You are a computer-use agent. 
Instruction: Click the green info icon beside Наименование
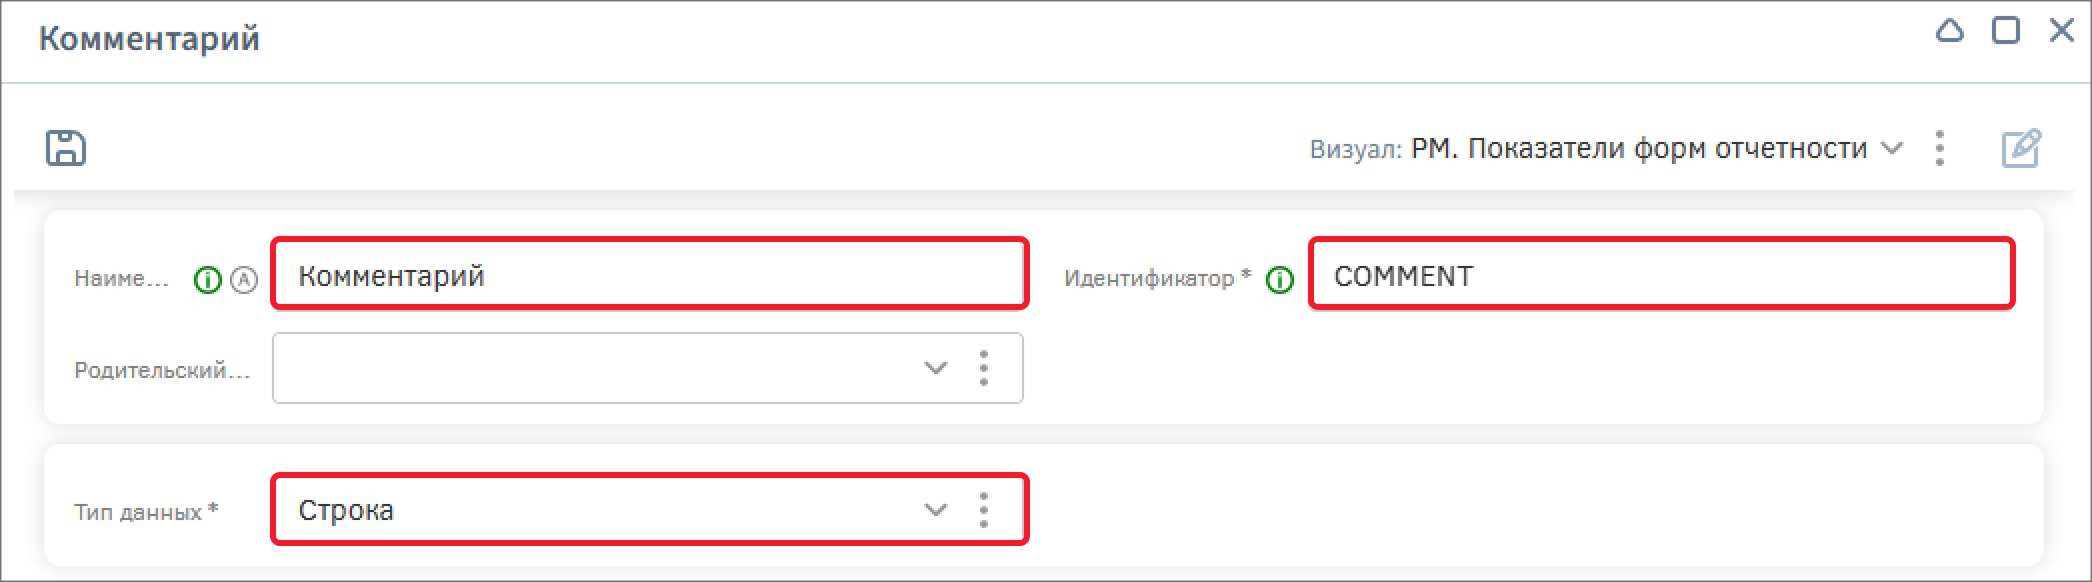[x=207, y=280]
